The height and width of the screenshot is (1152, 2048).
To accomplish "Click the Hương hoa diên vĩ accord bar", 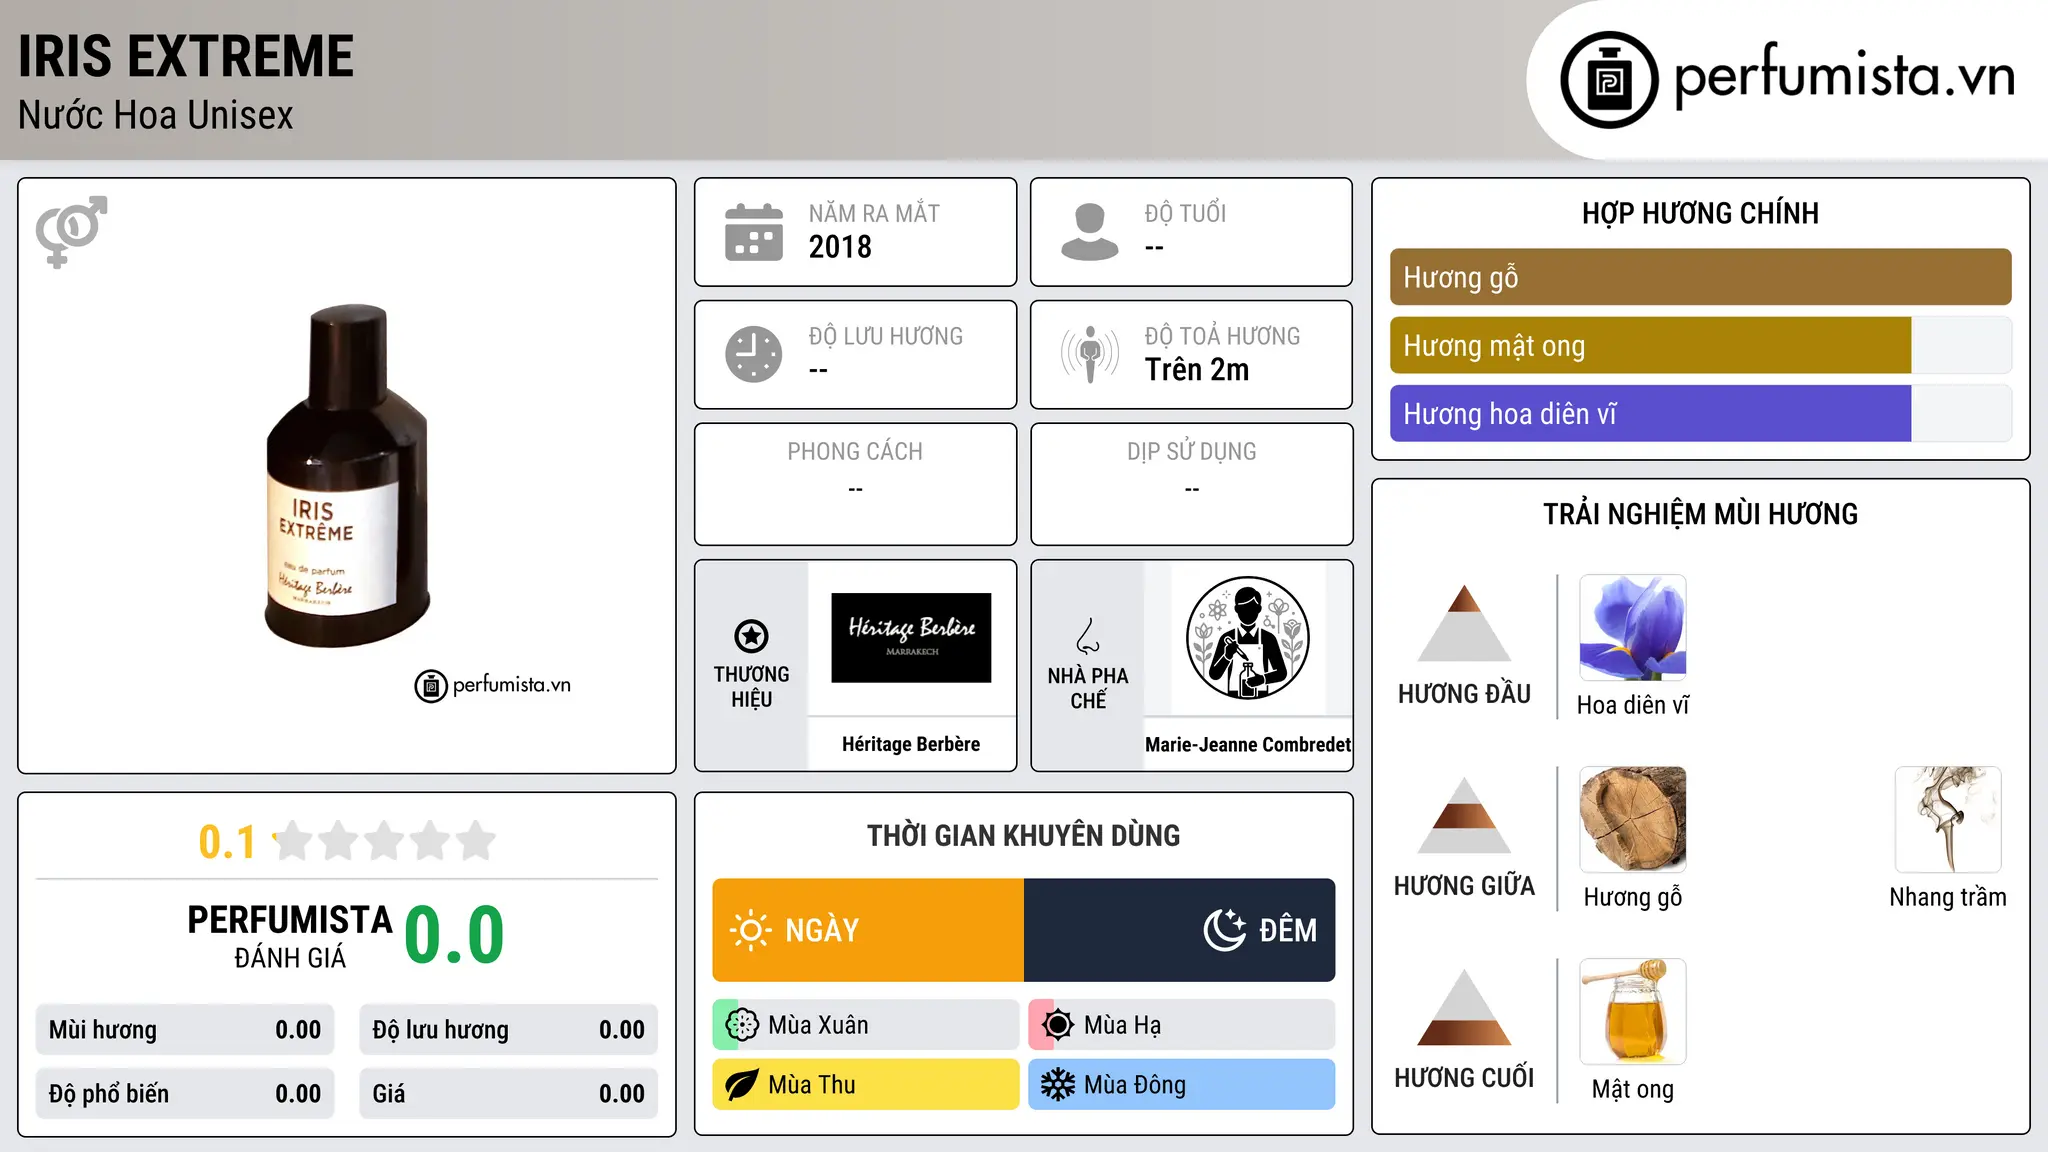I will coord(1701,413).
